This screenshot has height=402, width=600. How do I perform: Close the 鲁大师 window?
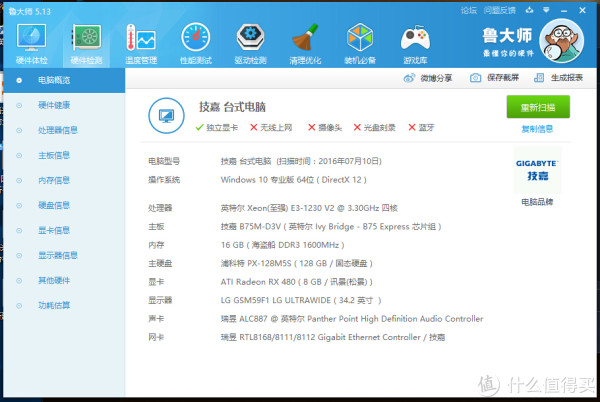582,10
